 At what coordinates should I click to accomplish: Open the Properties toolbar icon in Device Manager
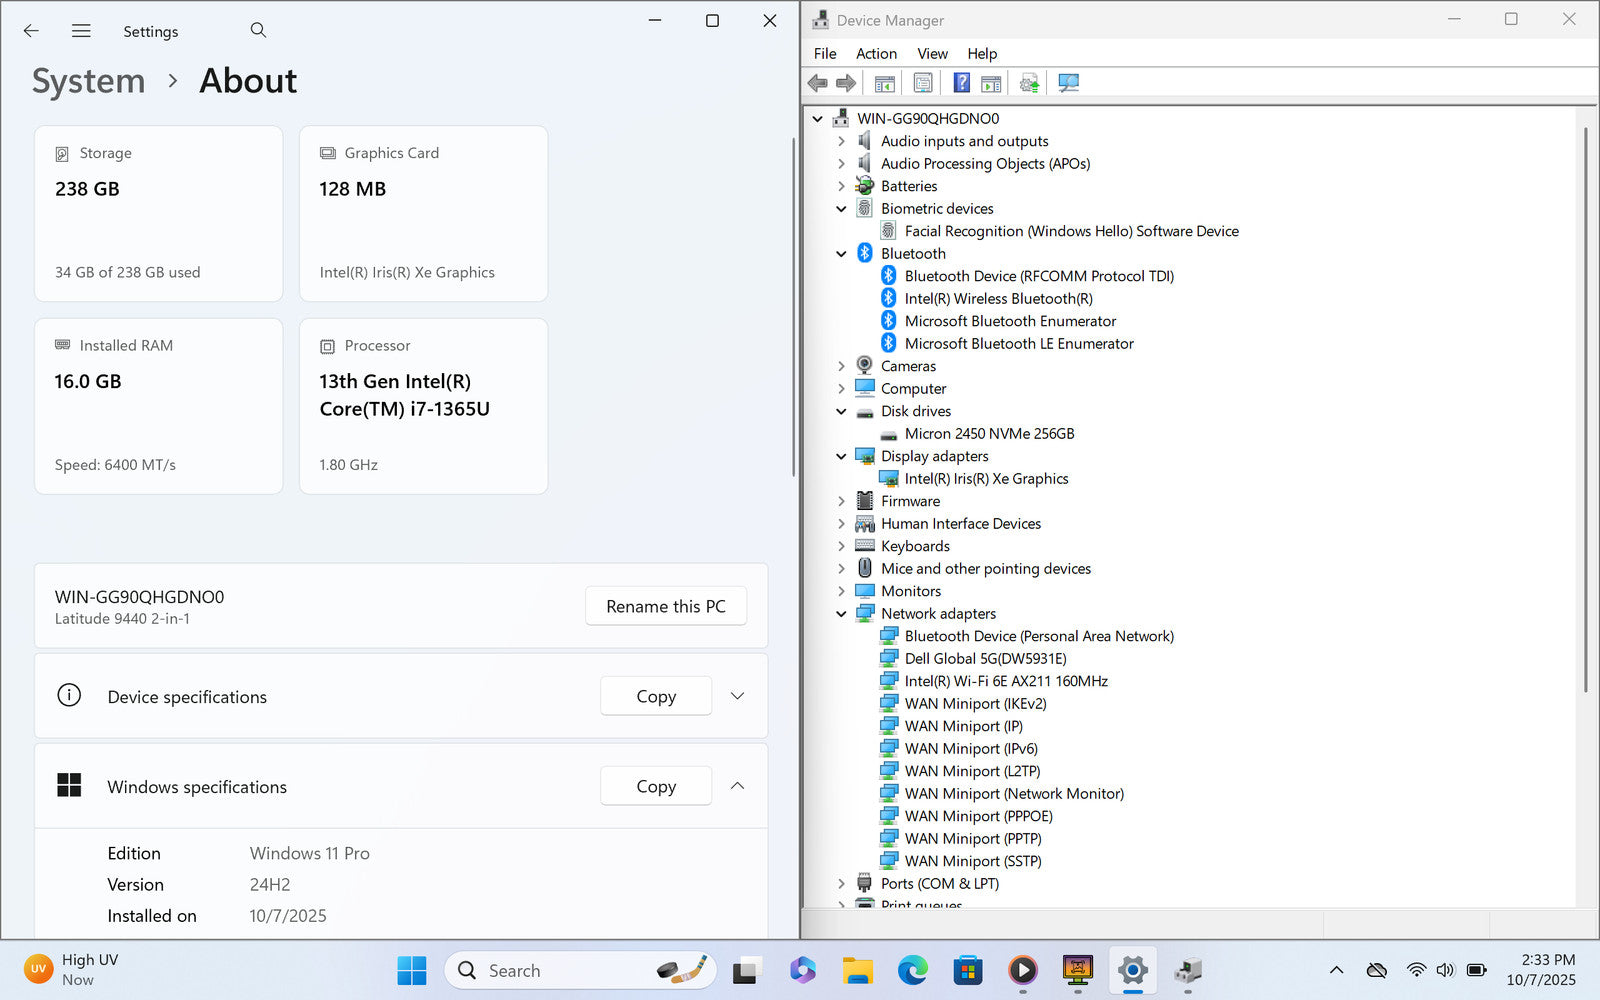(x=923, y=83)
